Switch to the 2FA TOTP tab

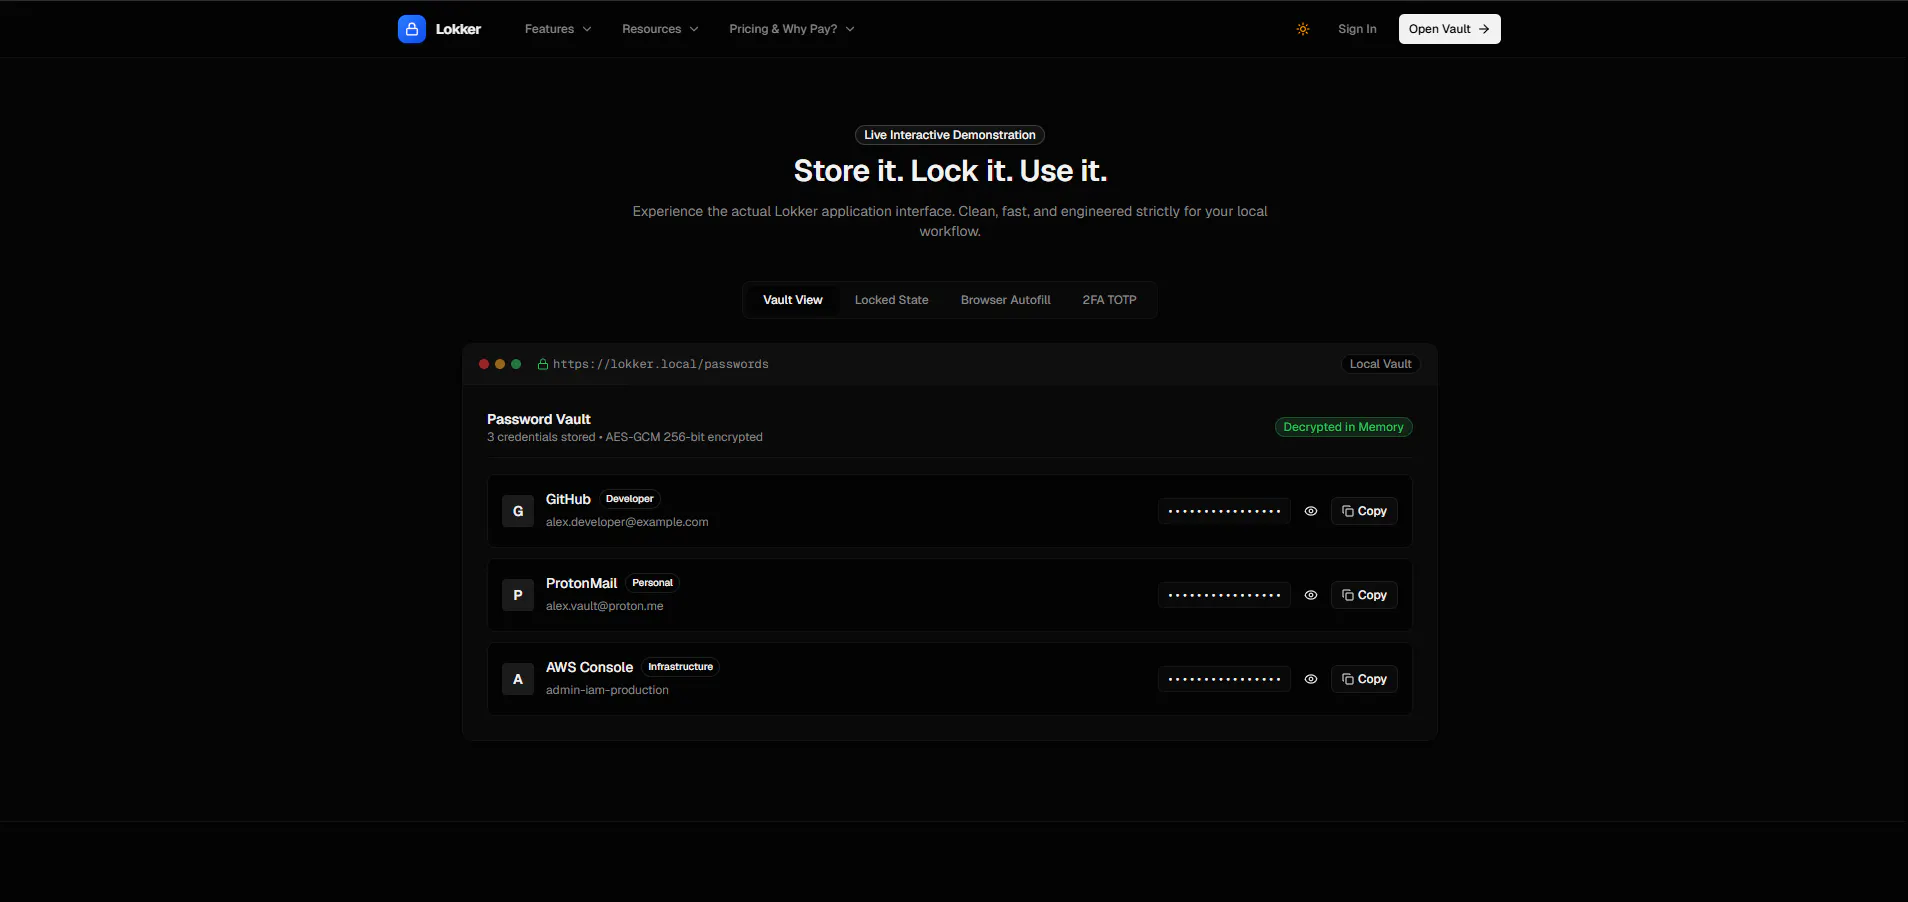1109,300
